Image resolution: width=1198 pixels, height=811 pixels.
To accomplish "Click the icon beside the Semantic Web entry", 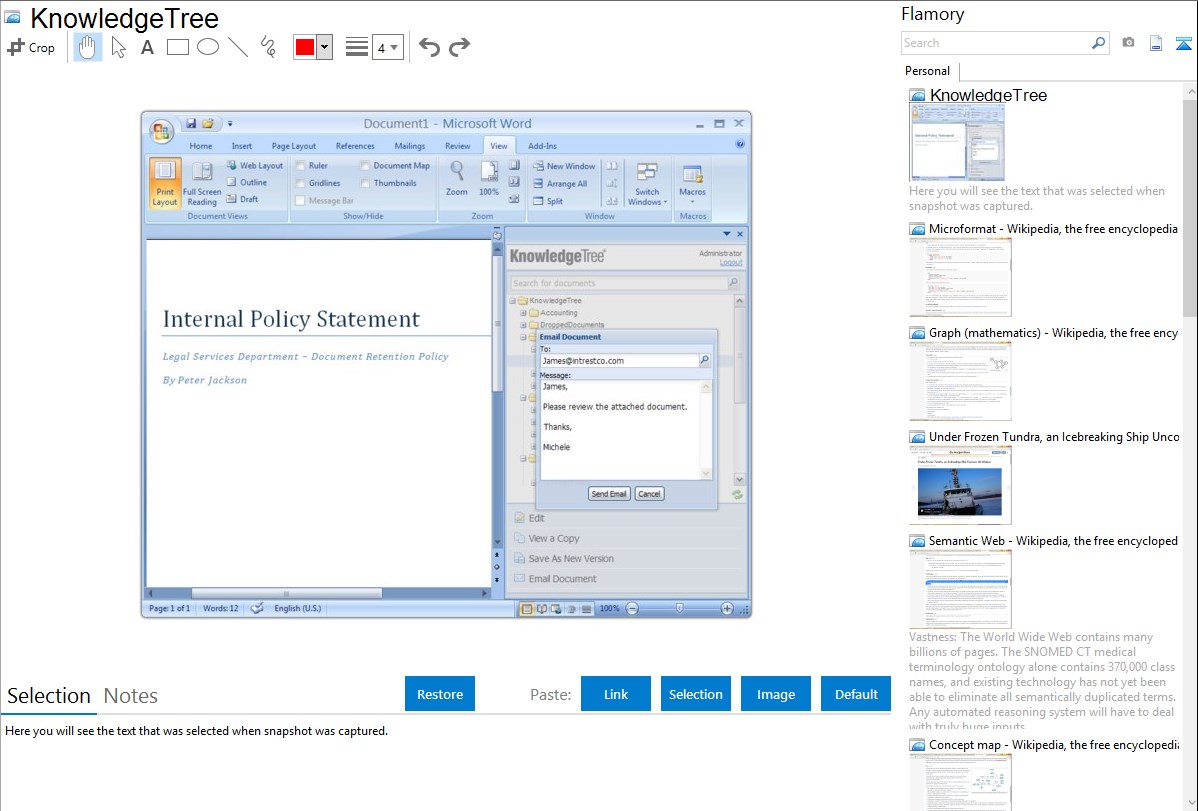I will click(917, 540).
